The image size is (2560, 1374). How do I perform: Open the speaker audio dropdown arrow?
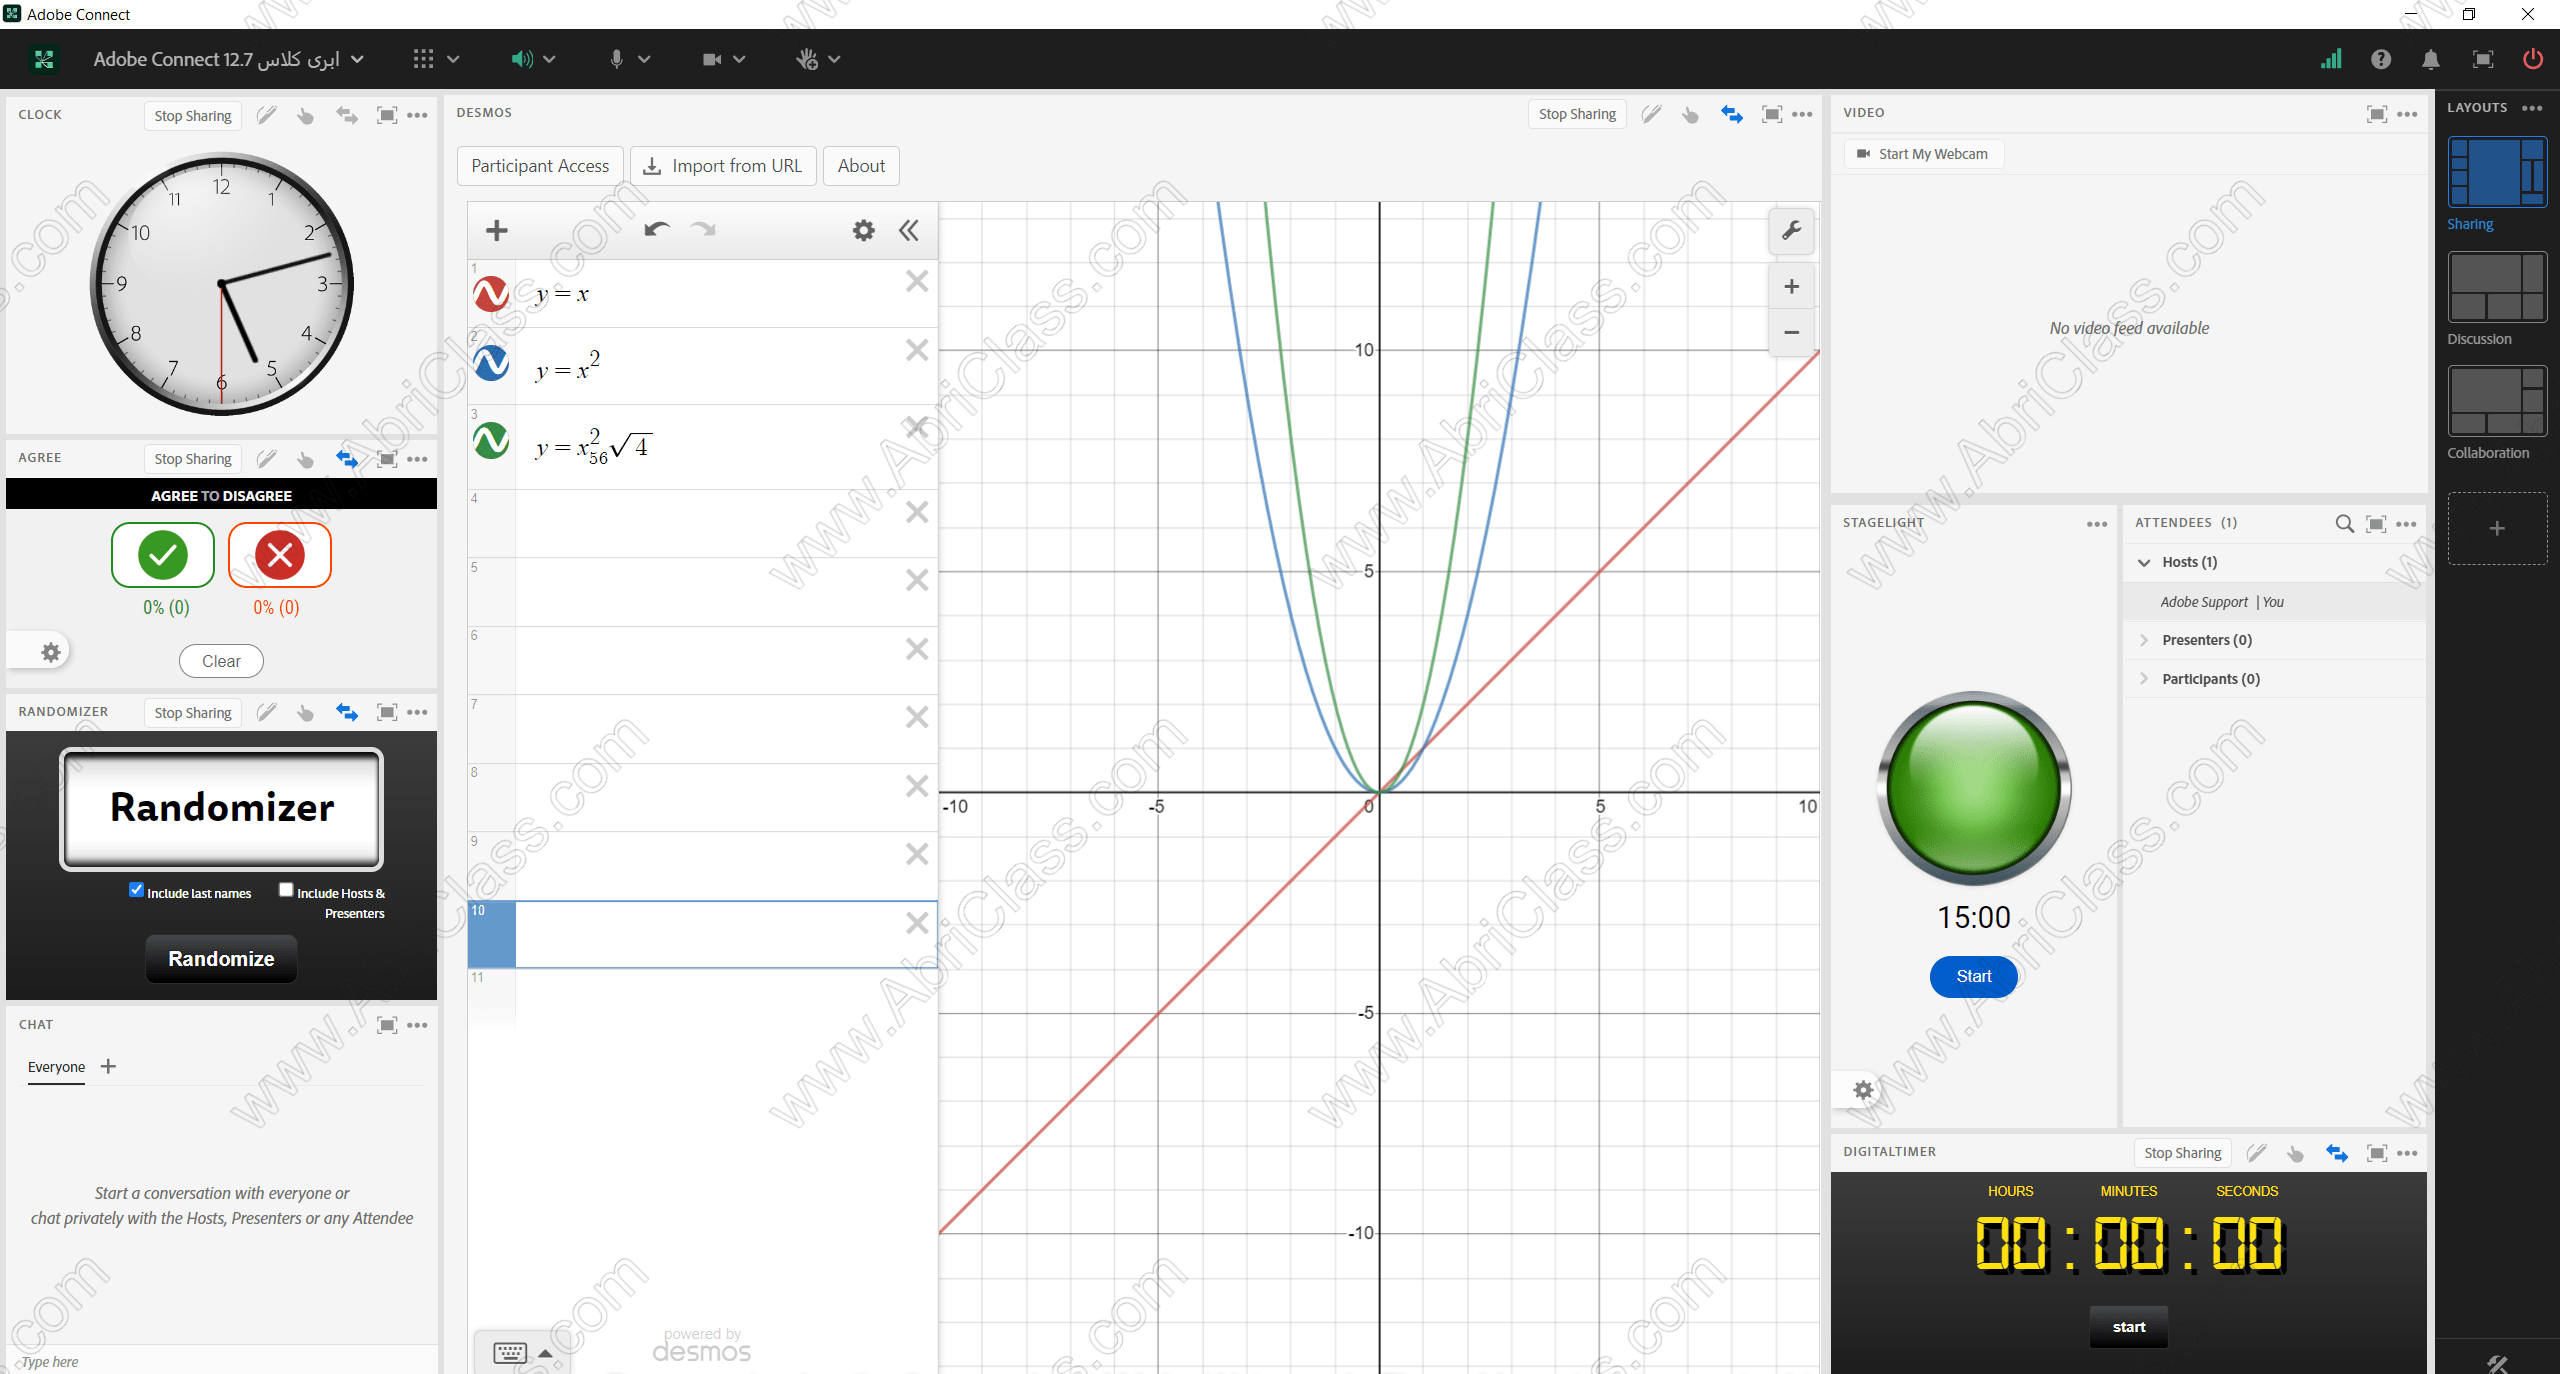549,59
